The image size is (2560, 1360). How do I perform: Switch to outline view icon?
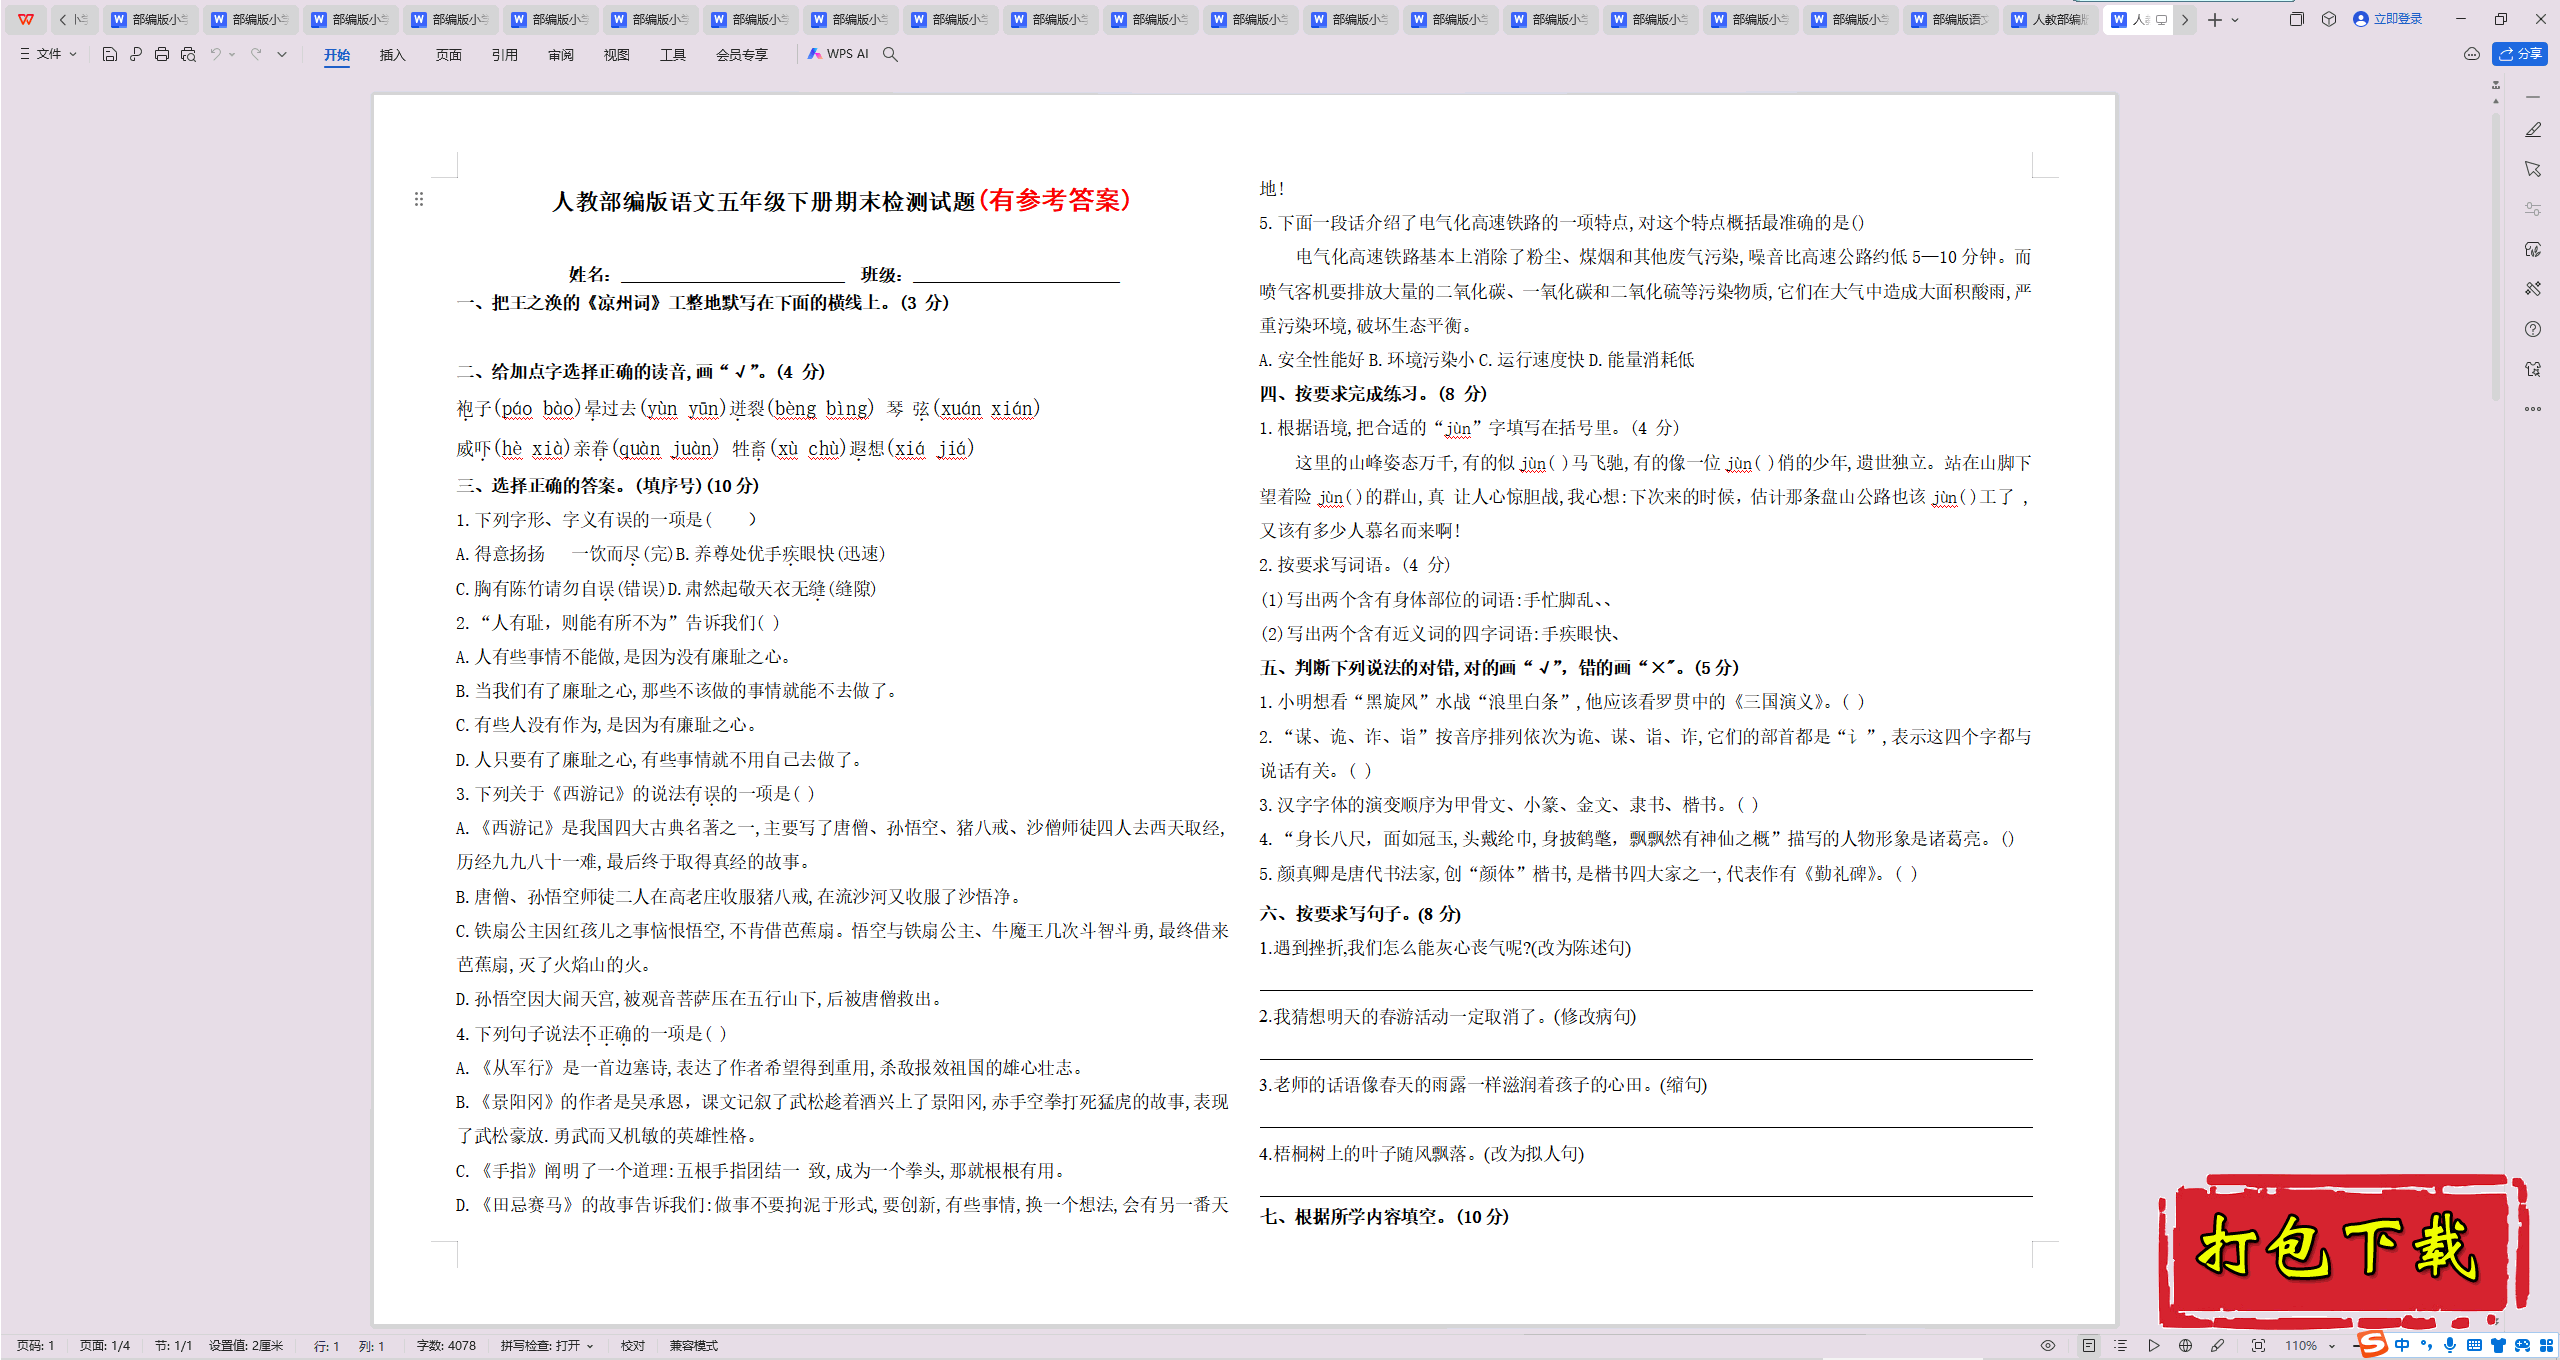(2121, 1346)
